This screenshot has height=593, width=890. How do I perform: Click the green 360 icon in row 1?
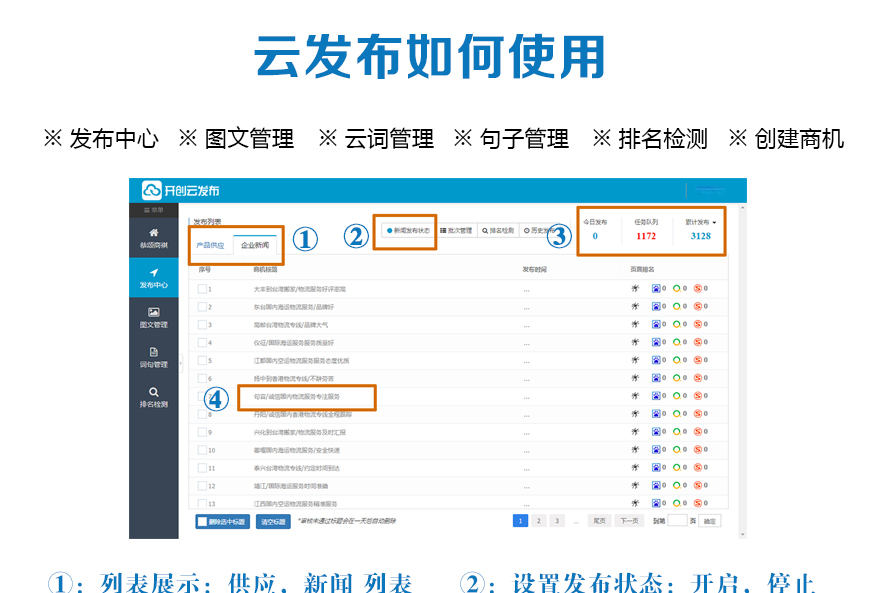coord(677,288)
